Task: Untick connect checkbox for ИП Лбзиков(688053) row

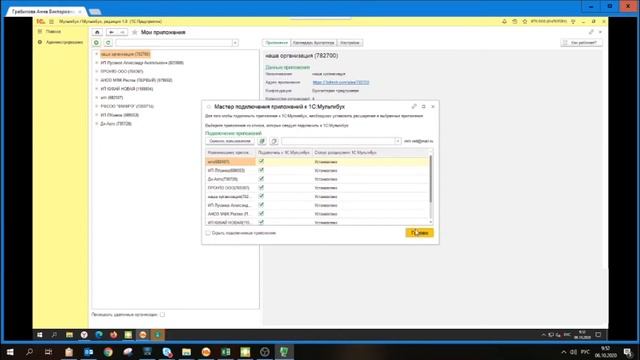Action: coord(261,170)
